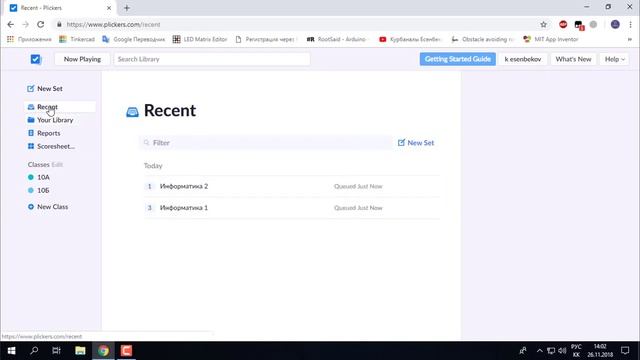Reload the page
This screenshot has height=360, width=640.
40,24
